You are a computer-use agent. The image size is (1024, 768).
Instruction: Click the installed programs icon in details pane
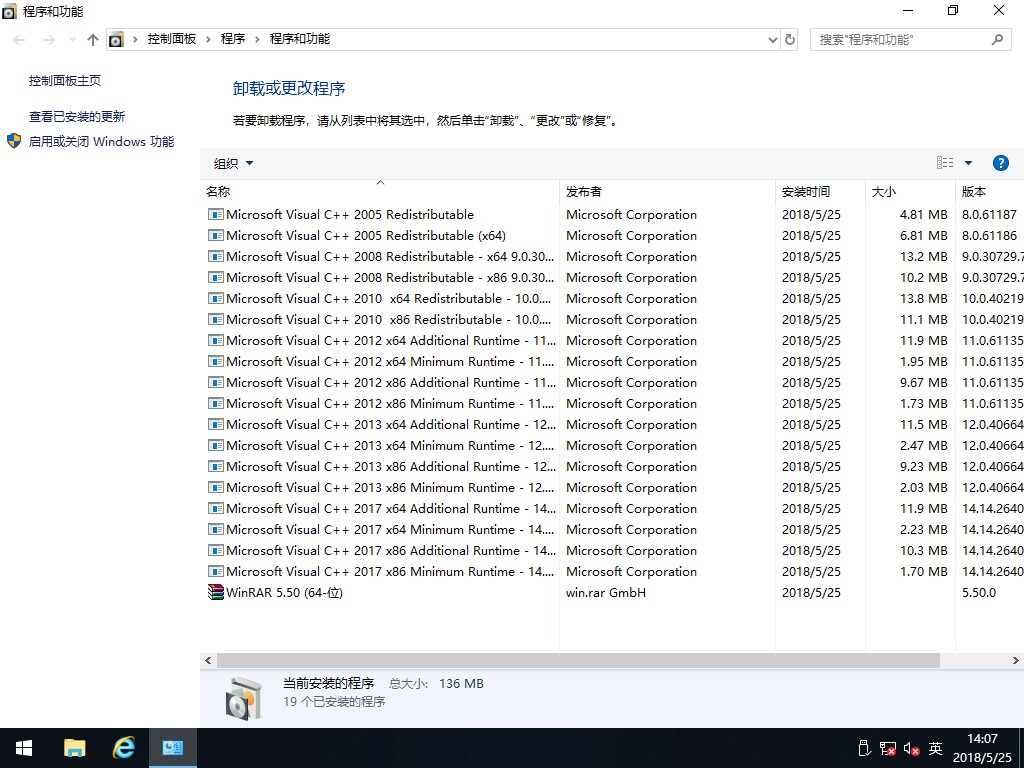244,698
